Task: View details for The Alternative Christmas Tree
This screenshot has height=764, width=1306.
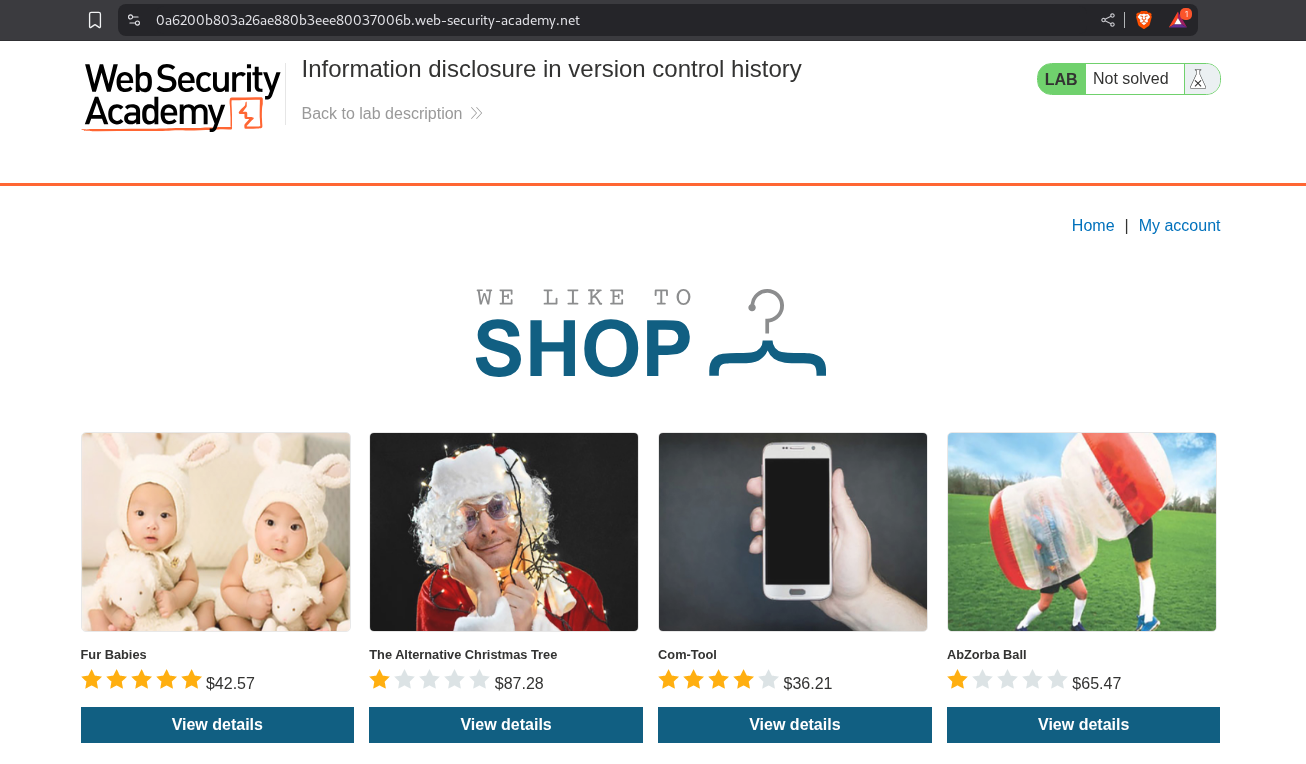Action: click(506, 725)
